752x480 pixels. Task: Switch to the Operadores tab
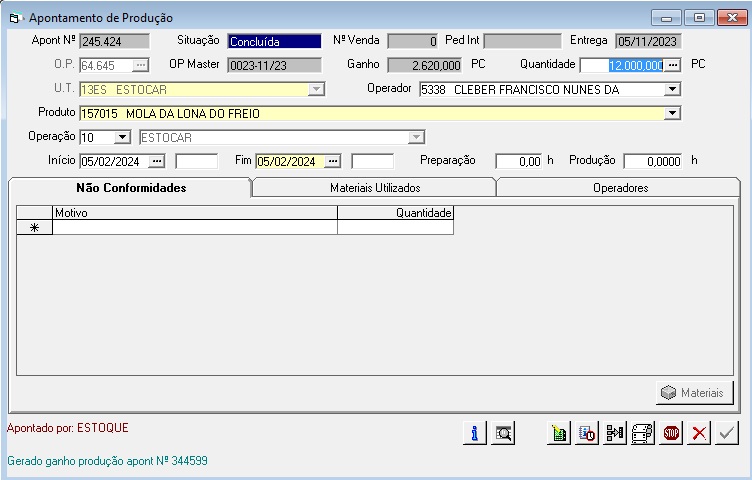[x=620, y=187]
